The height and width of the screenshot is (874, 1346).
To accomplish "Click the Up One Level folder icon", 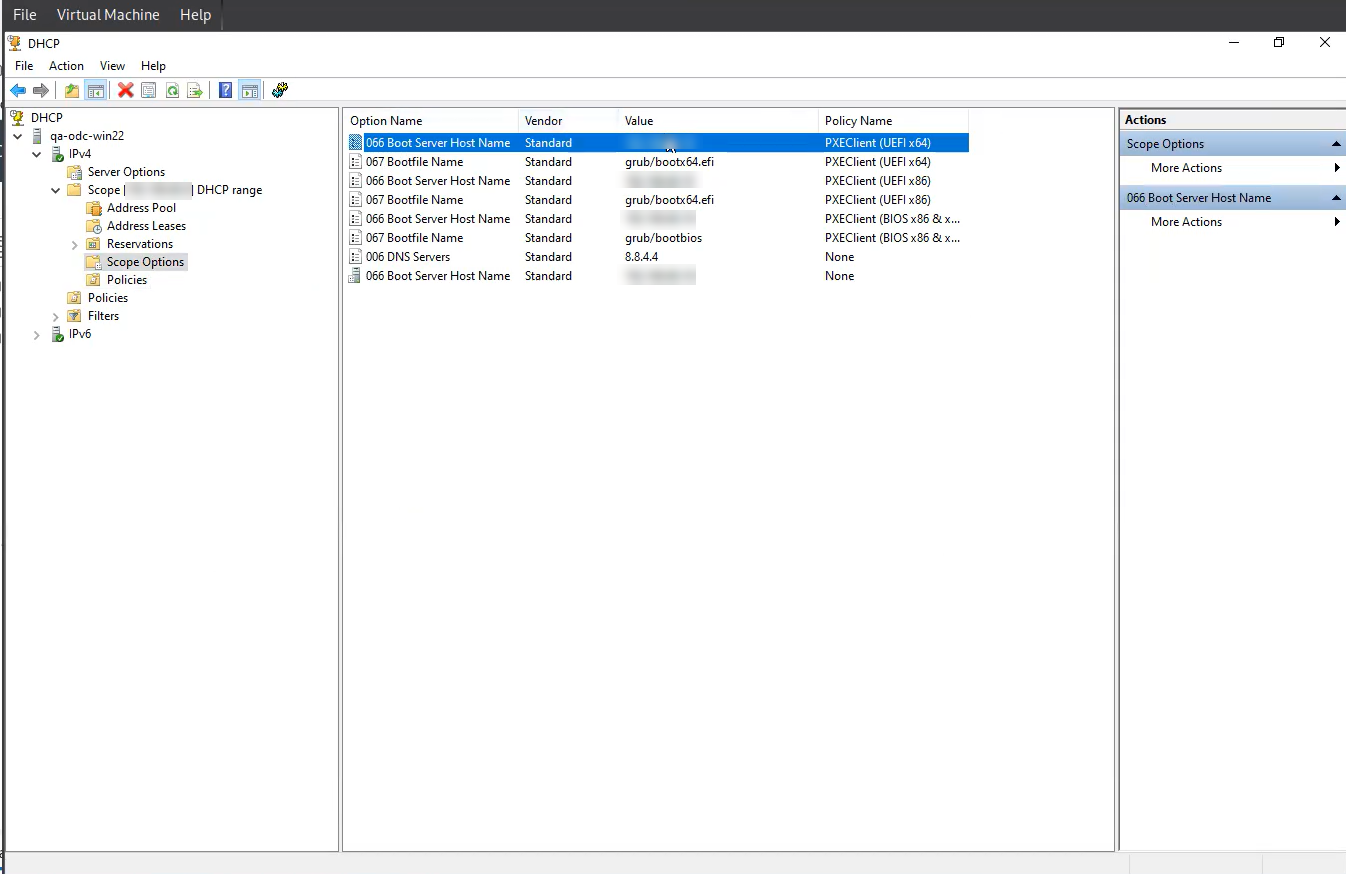I will [71, 90].
